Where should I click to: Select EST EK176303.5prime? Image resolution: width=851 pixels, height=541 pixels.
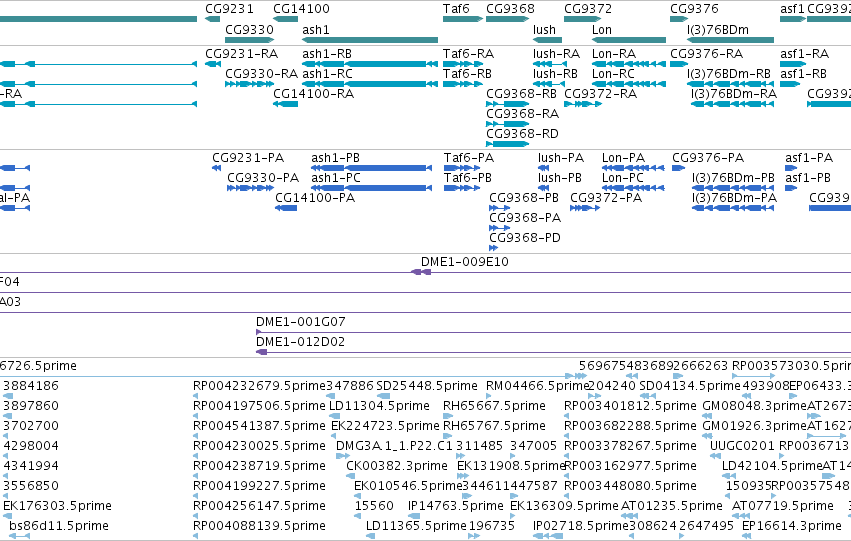[57, 506]
